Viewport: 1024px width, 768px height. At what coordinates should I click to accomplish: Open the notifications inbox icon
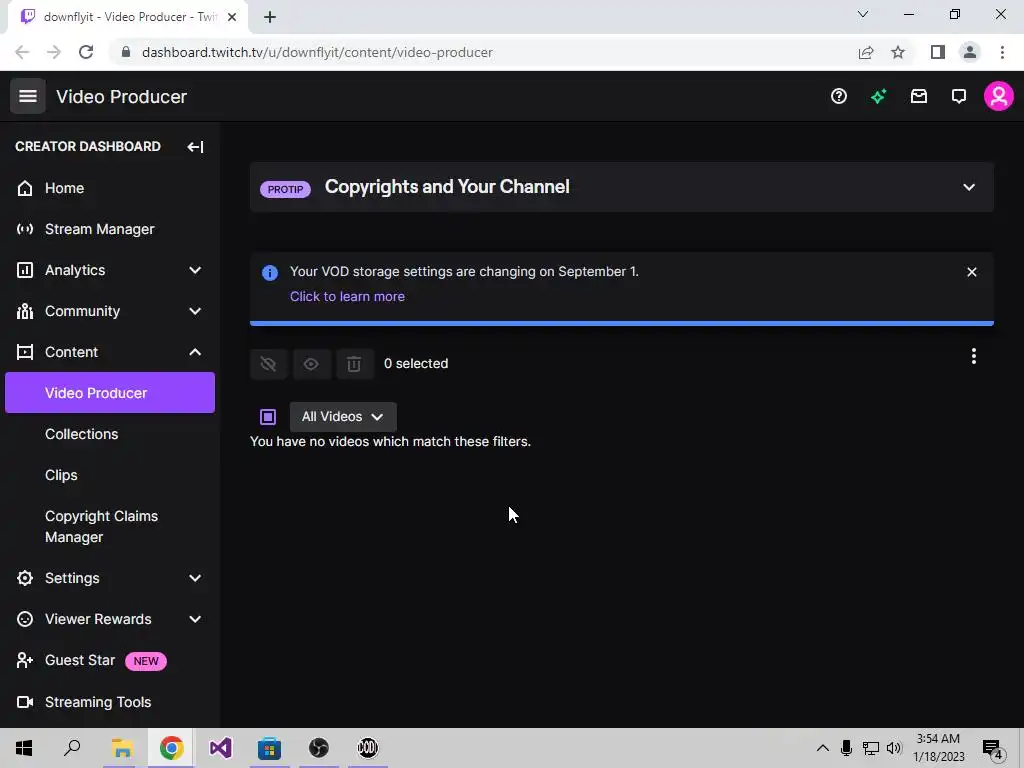click(x=919, y=97)
